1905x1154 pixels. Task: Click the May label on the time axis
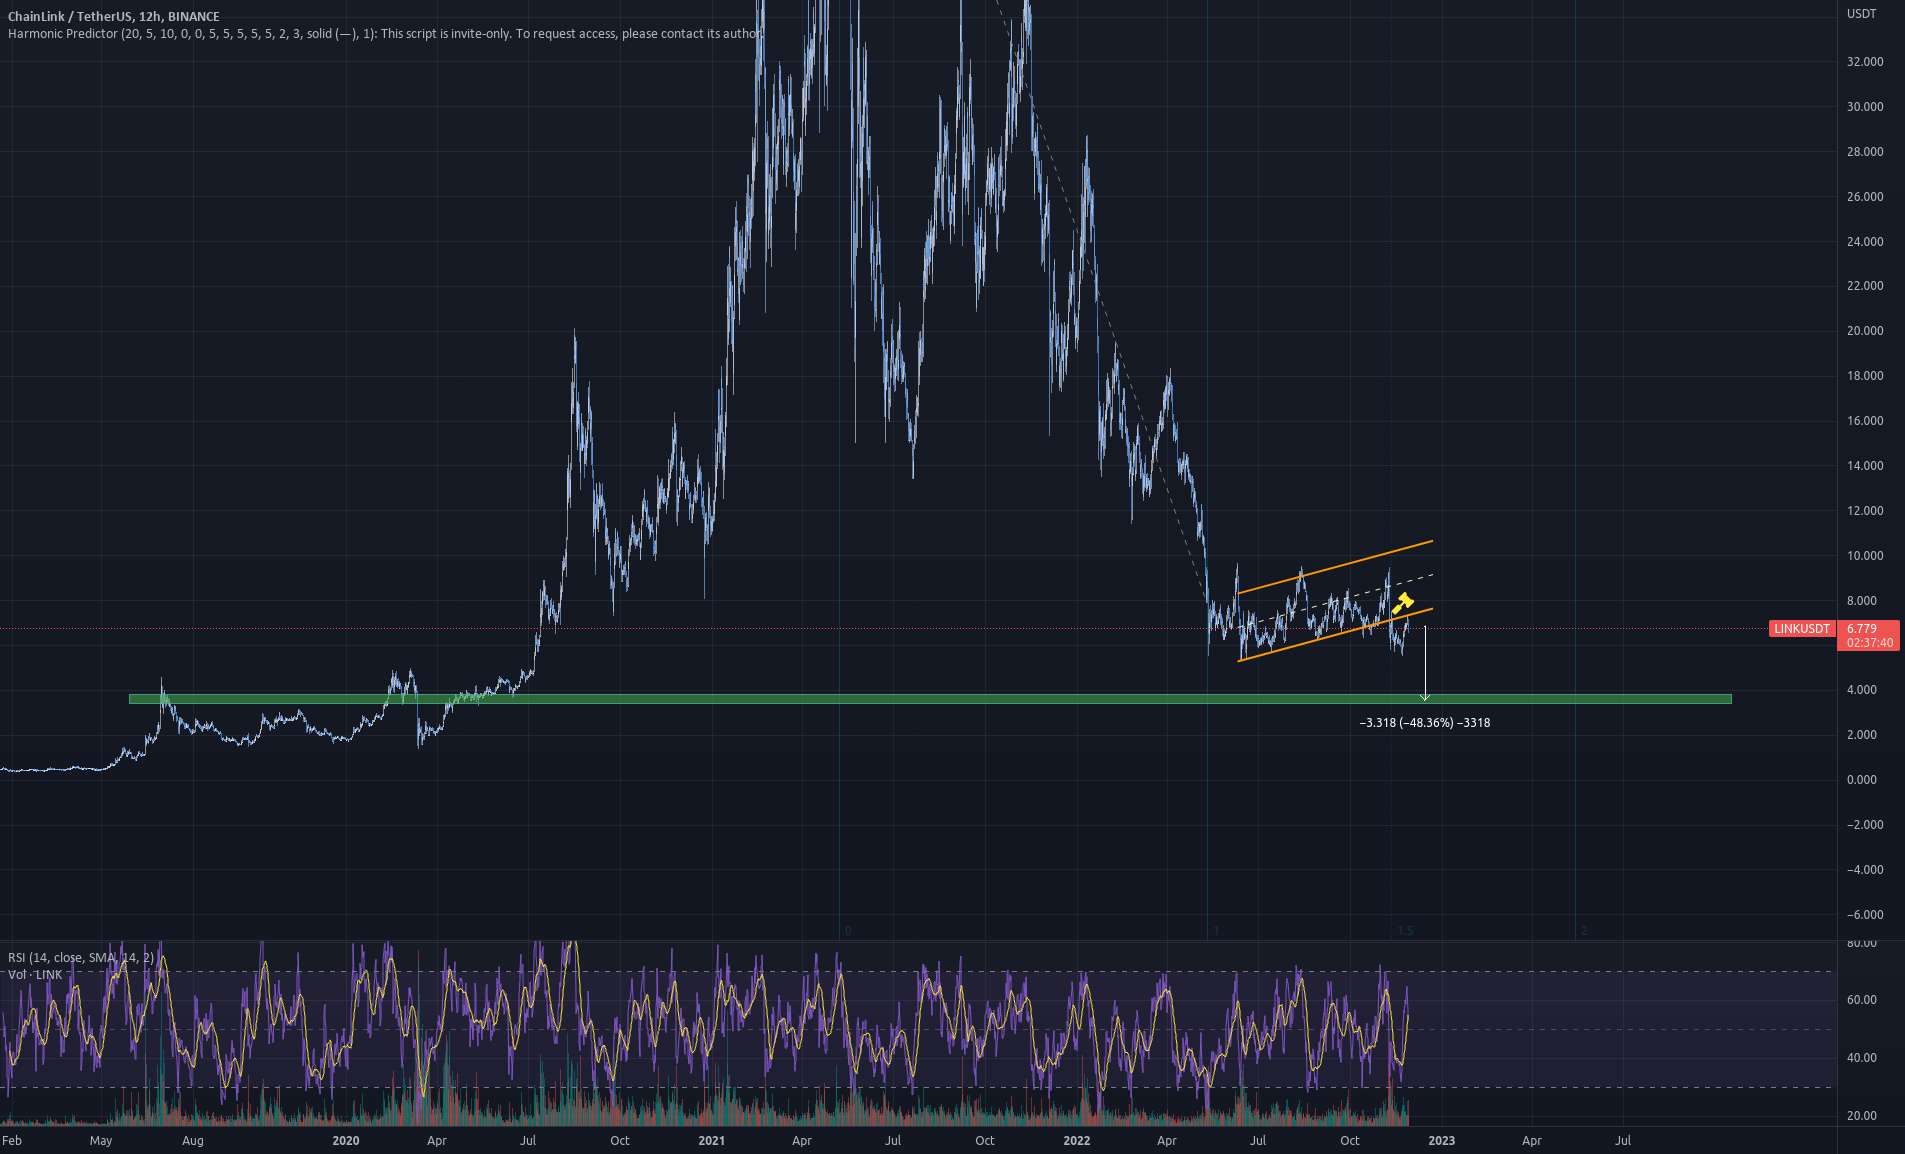point(101,1141)
